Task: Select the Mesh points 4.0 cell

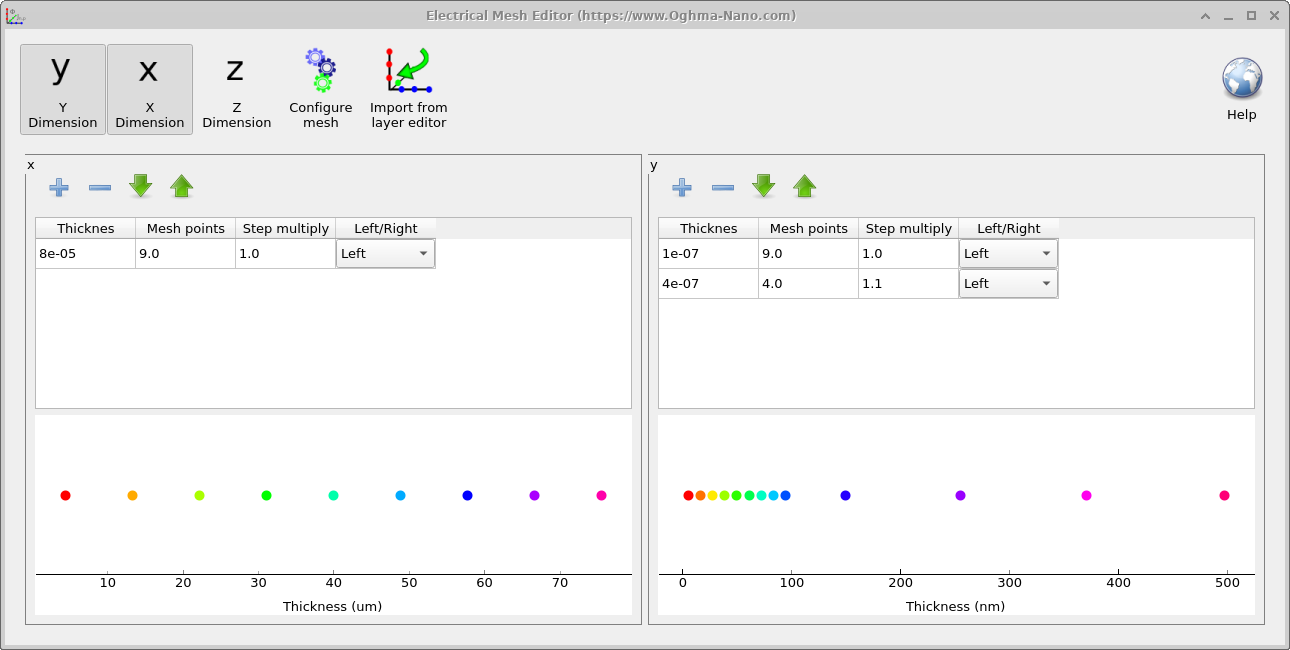Action: [x=808, y=283]
